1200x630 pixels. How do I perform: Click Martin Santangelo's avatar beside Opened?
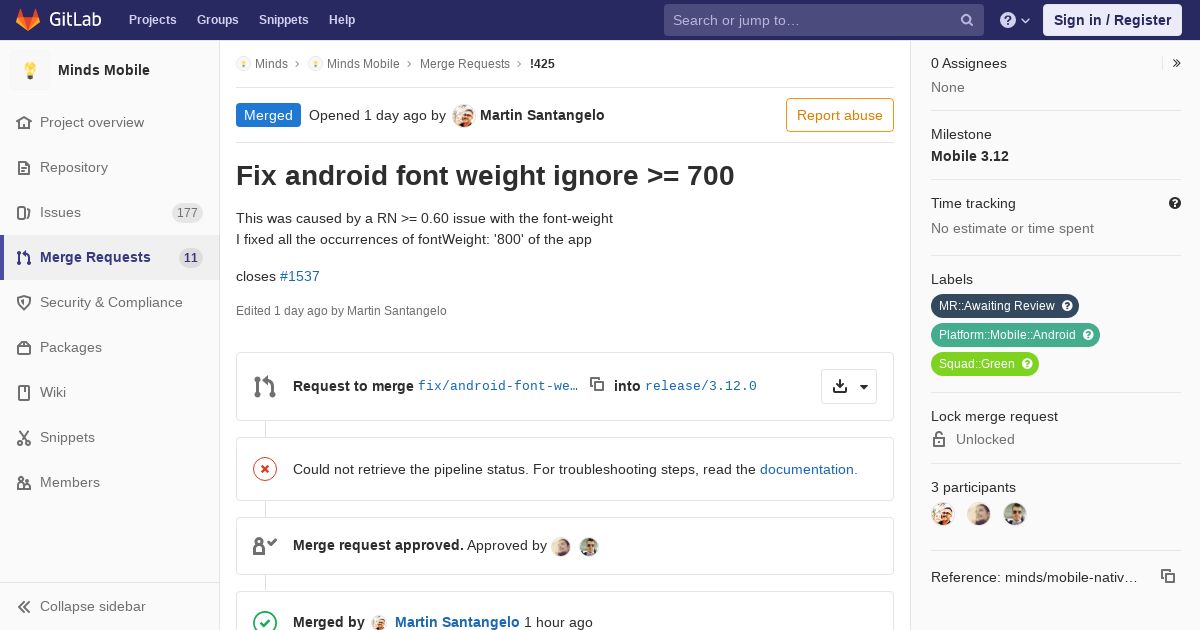(x=463, y=115)
